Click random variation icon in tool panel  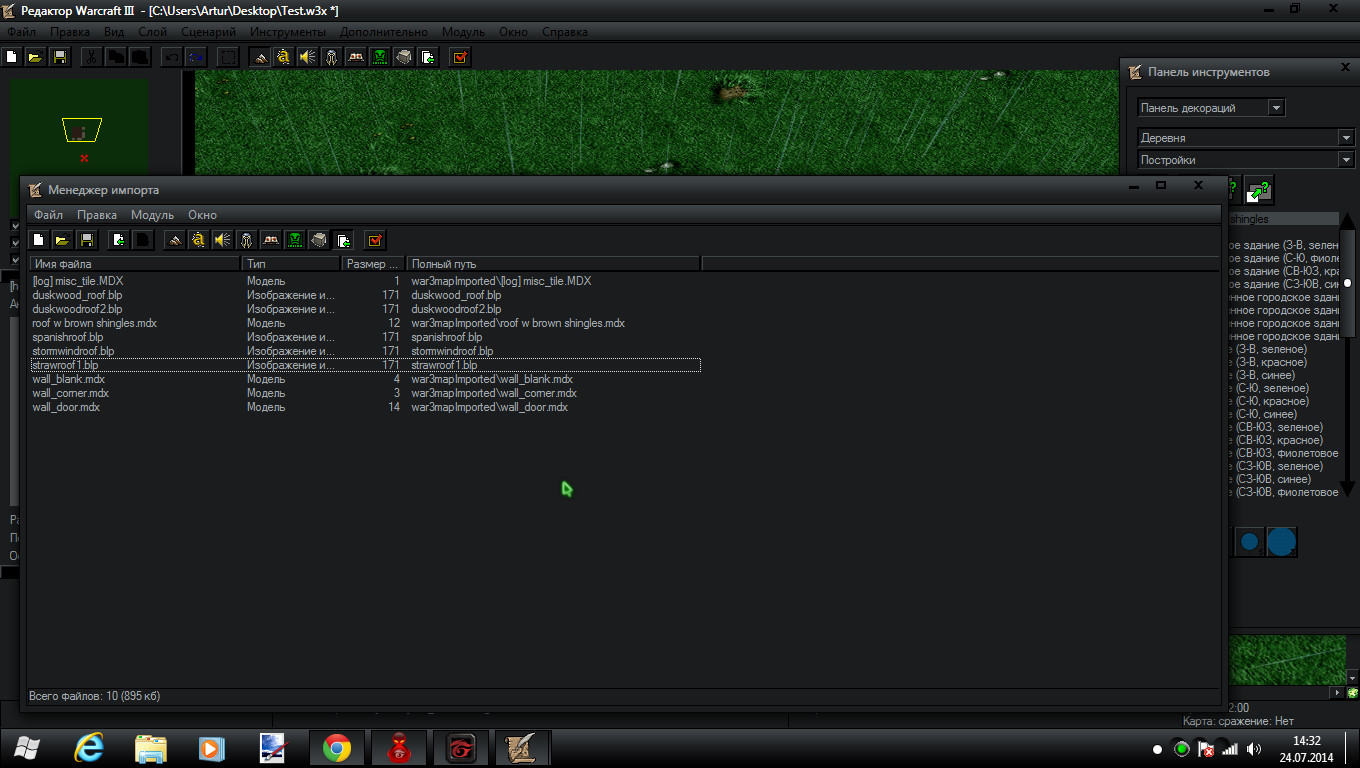1259,189
